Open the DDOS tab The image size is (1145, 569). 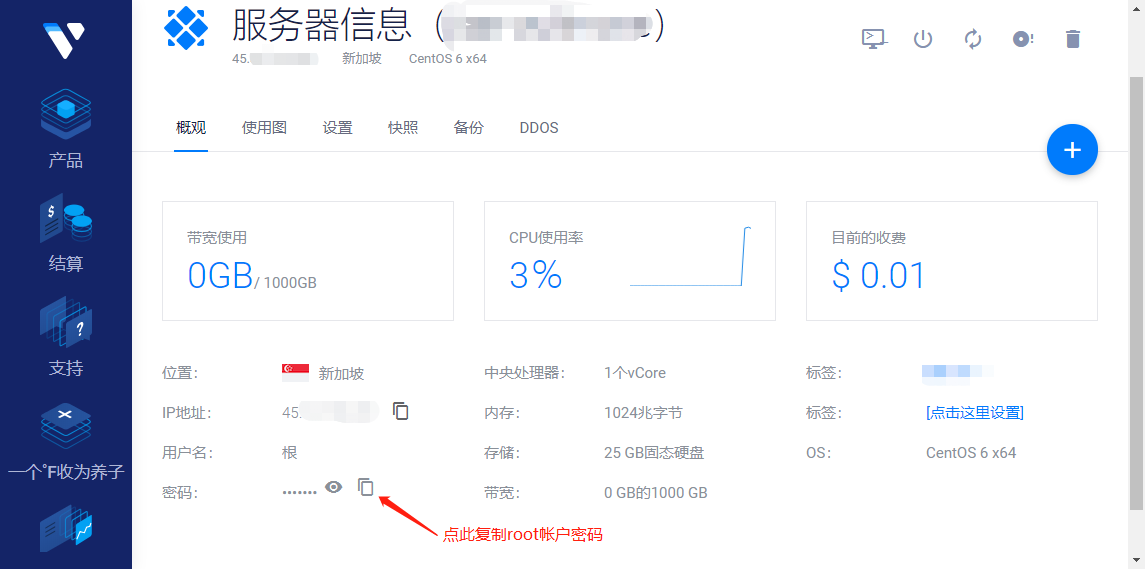click(539, 128)
